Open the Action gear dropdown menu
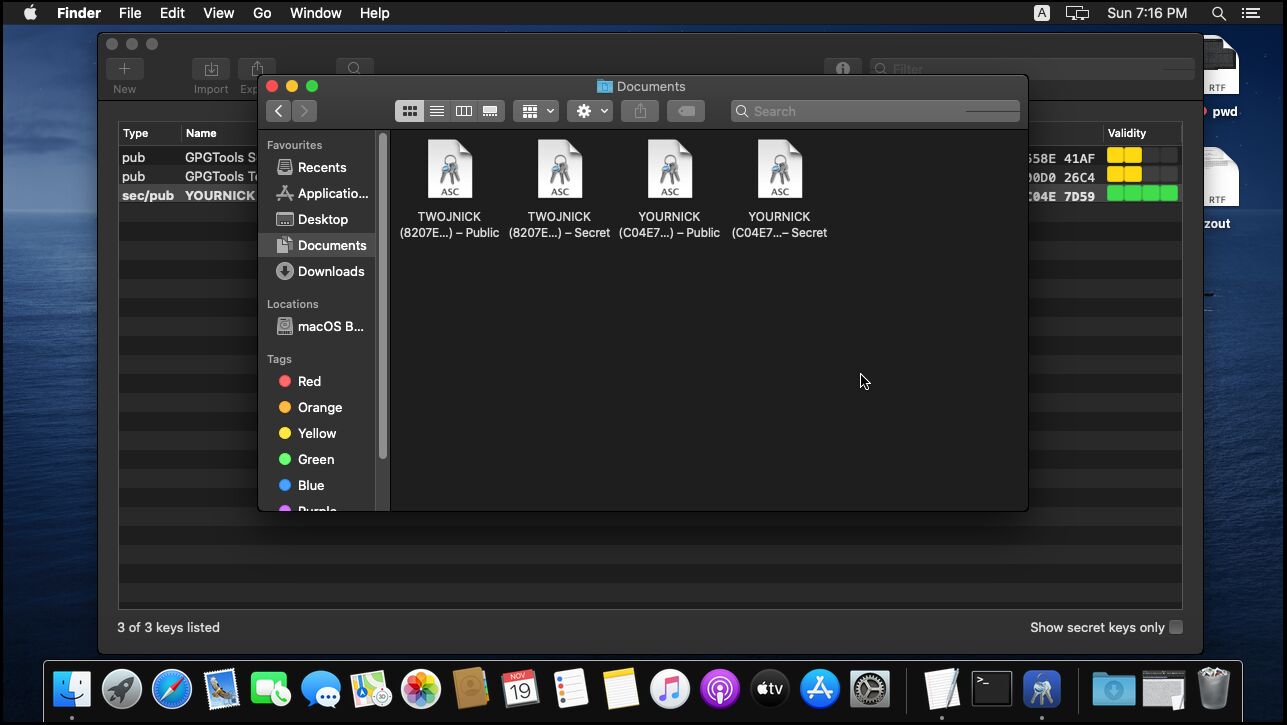1287x725 pixels. pyautogui.click(x=590, y=111)
